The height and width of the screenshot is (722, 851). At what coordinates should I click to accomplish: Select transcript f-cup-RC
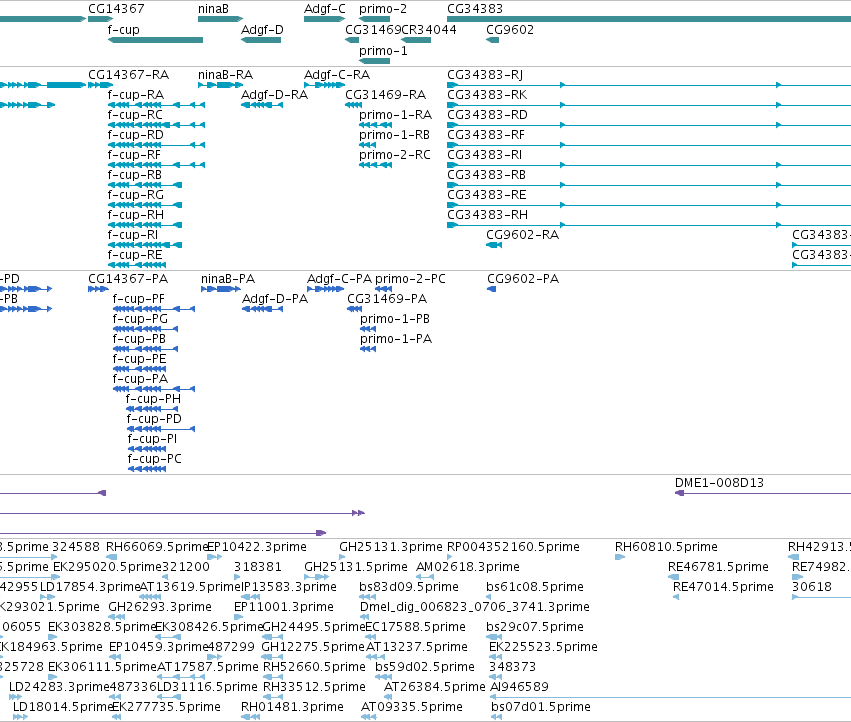(x=135, y=115)
